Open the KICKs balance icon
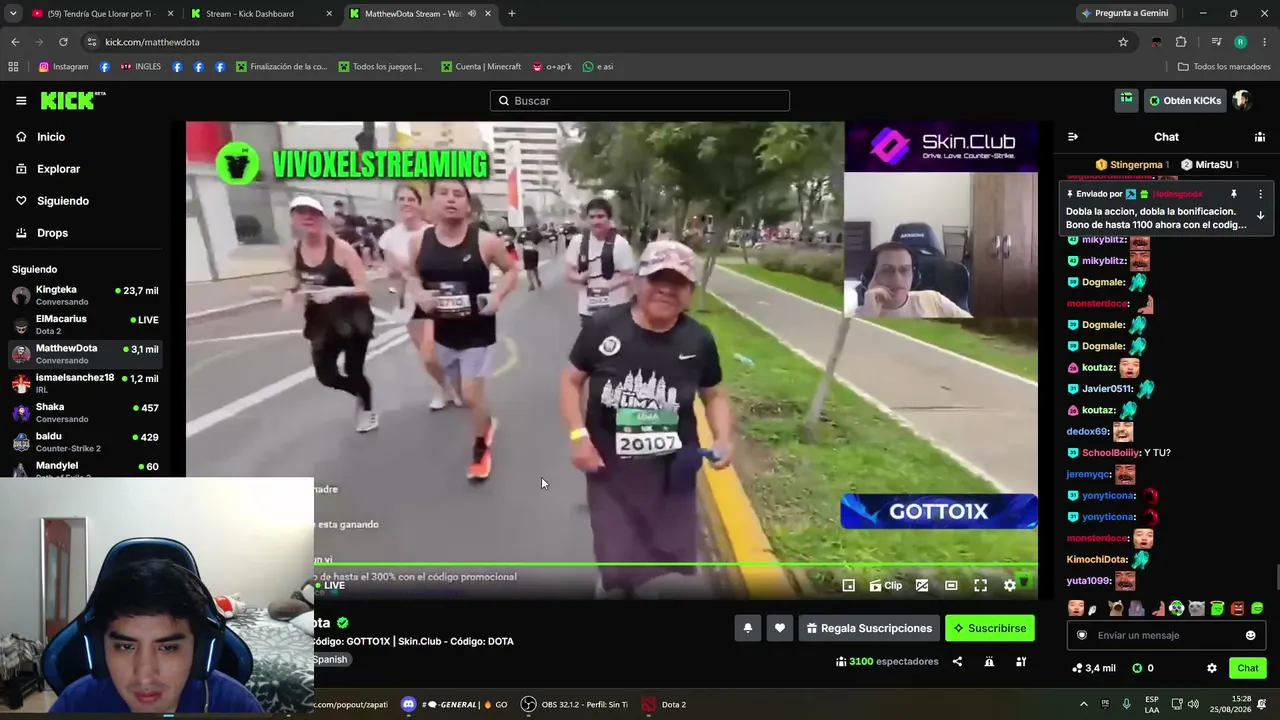 point(1137,668)
